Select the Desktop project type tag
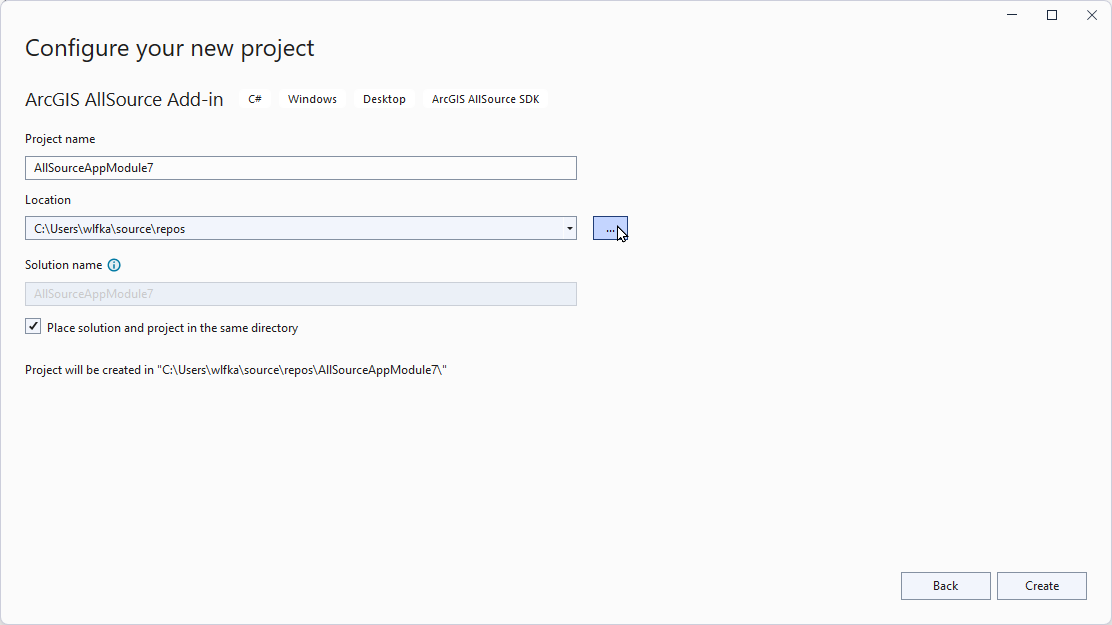 [x=384, y=99]
